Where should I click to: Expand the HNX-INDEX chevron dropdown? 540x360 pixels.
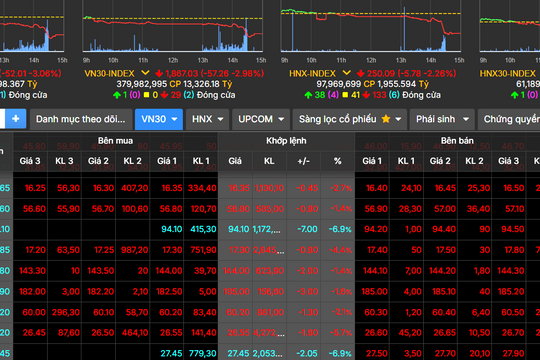click(346, 73)
